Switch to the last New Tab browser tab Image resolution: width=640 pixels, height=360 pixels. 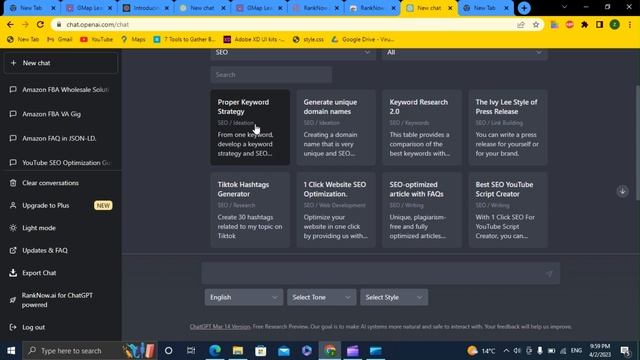(485, 8)
